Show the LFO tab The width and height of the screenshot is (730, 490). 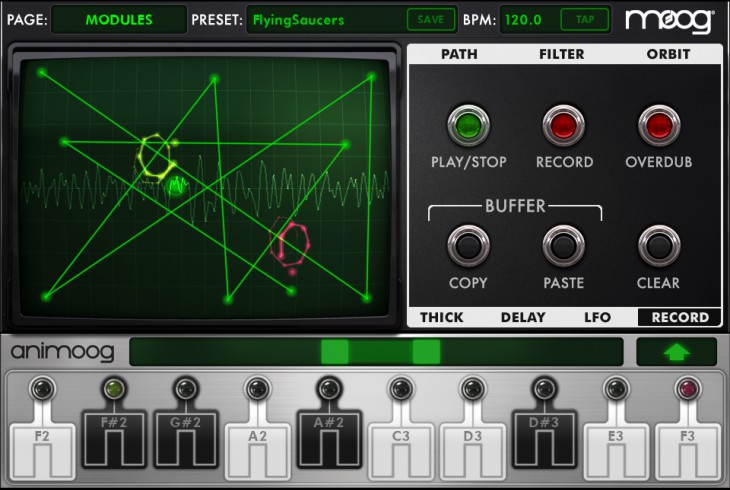[597, 317]
